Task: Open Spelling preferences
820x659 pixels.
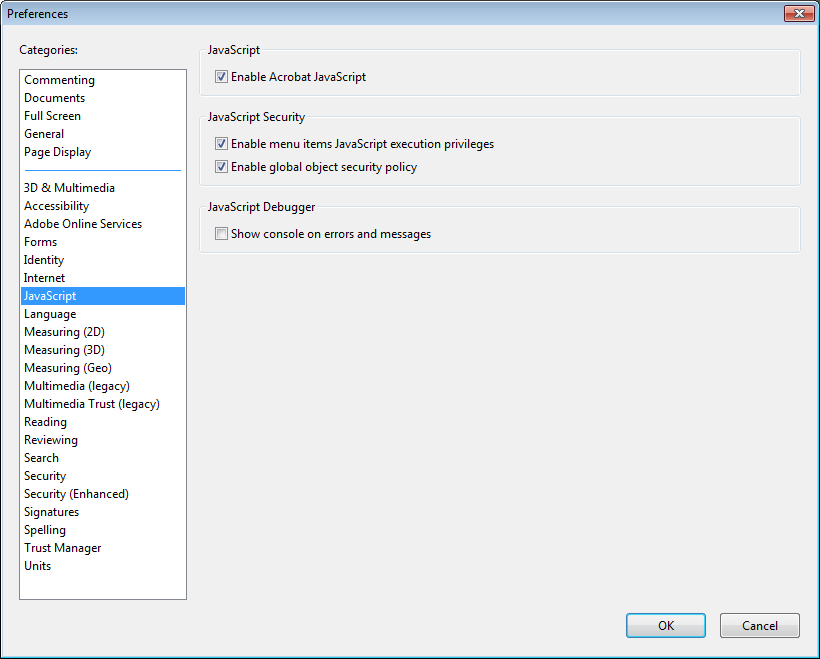Action: tap(103, 530)
